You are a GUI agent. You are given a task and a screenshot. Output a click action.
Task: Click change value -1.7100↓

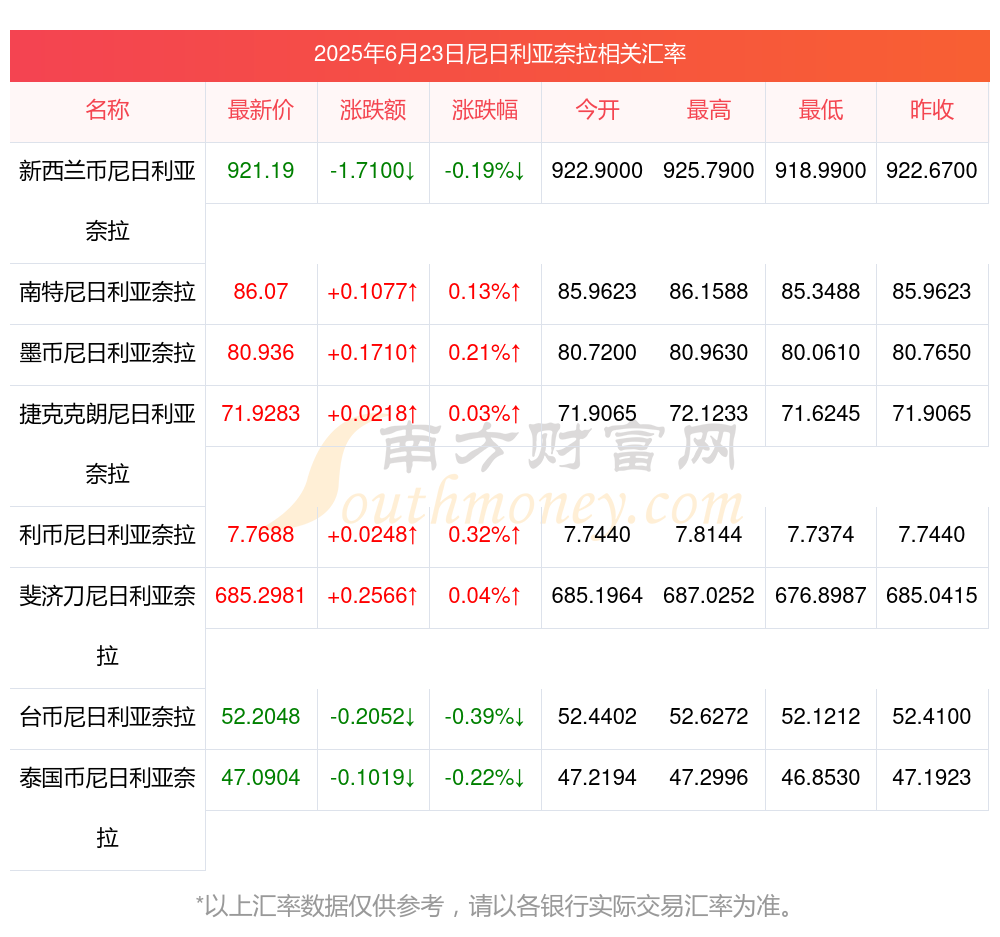click(x=373, y=171)
